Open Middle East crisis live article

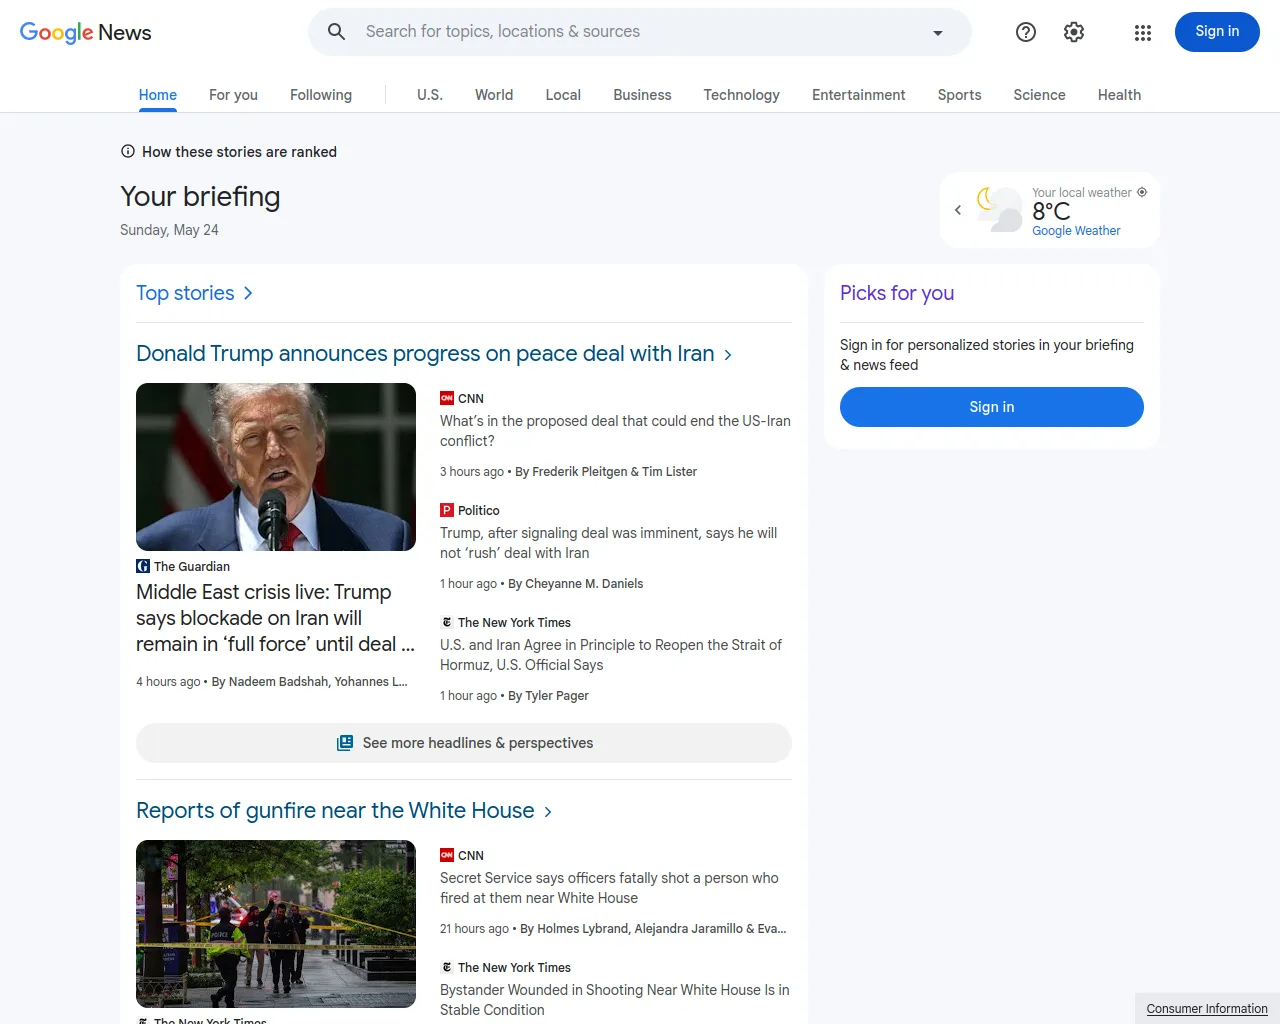(275, 618)
